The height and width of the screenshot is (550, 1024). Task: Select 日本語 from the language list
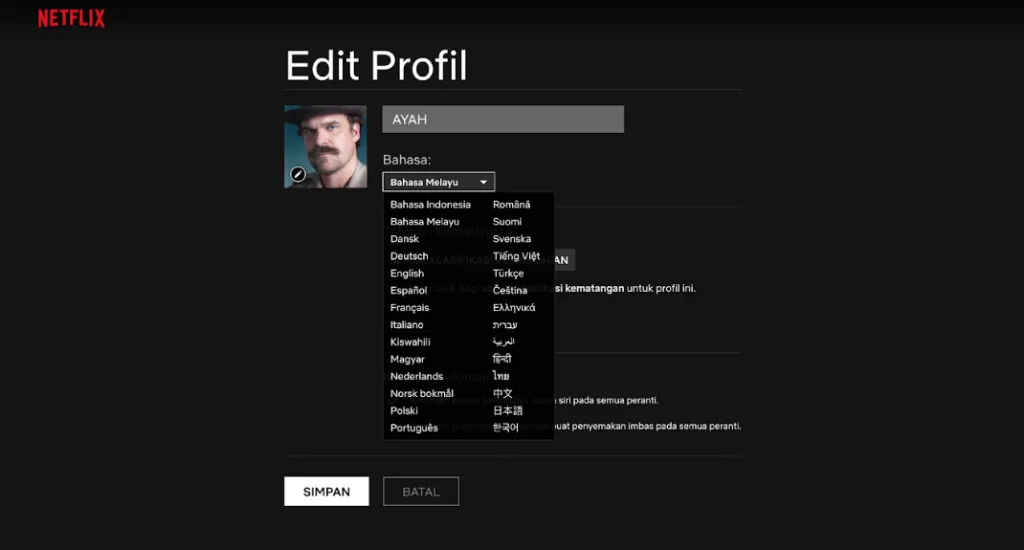pos(508,410)
